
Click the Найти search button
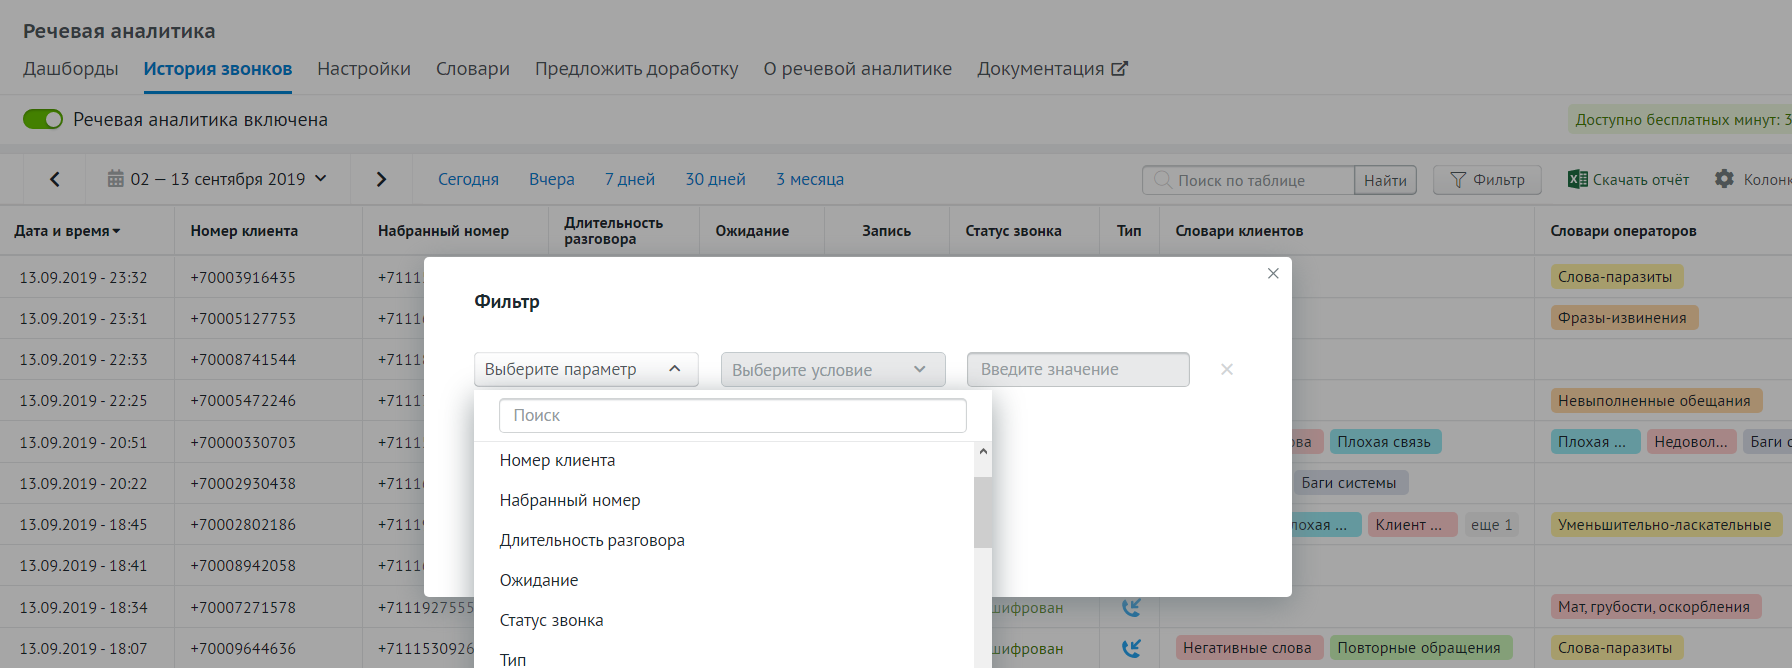pyautogui.click(x=1385, y=180)
